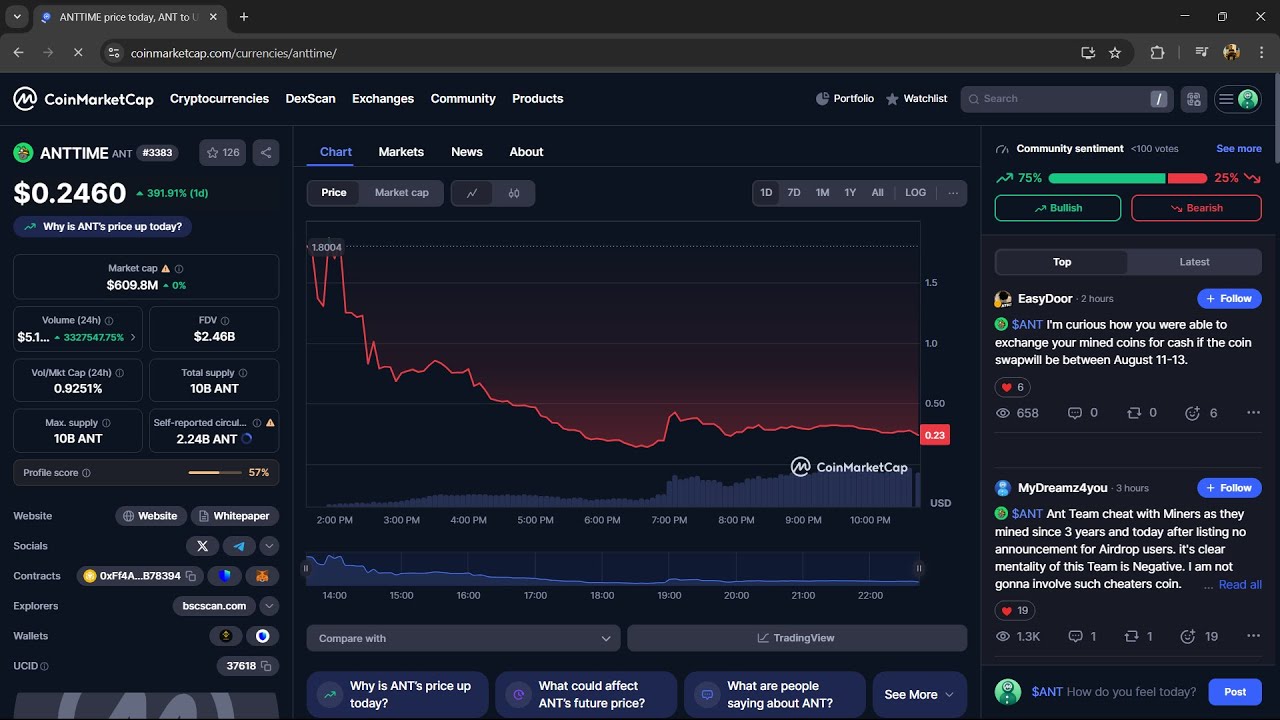The height and width of the screenshot is (720, 1280).
Task: Click the right handle of chart range slider
Action: click(x=918, y=569)
